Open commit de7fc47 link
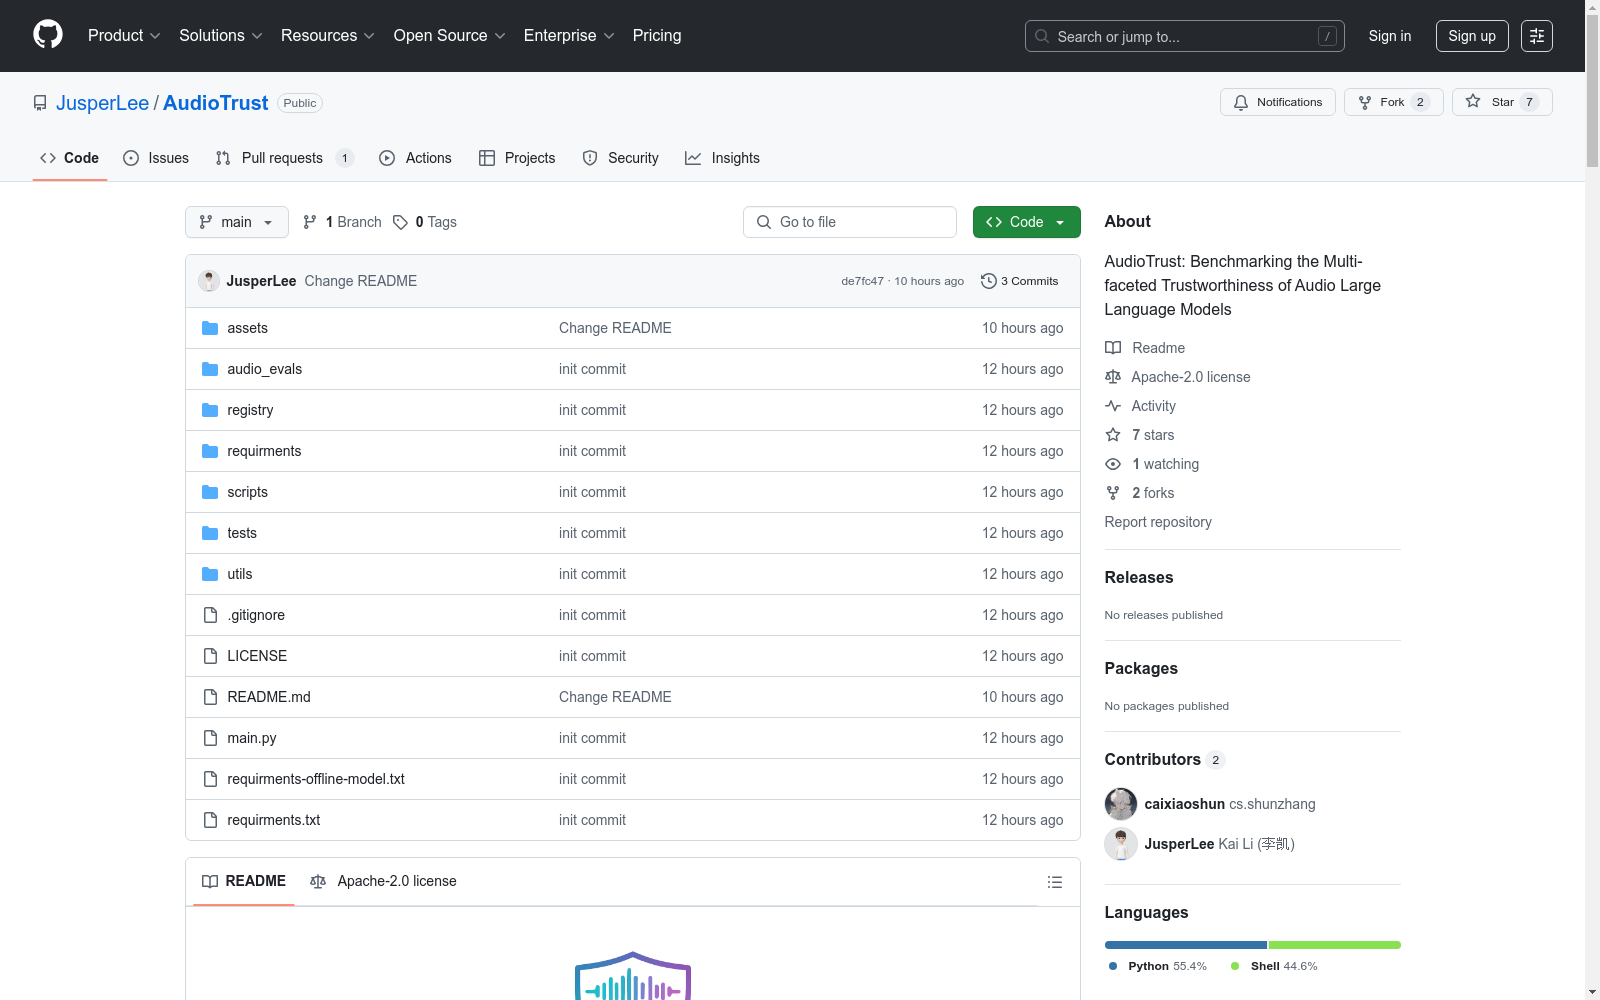Viewport: 1600px width, 1000px height. pyautogui.click(x=862, y=281)
